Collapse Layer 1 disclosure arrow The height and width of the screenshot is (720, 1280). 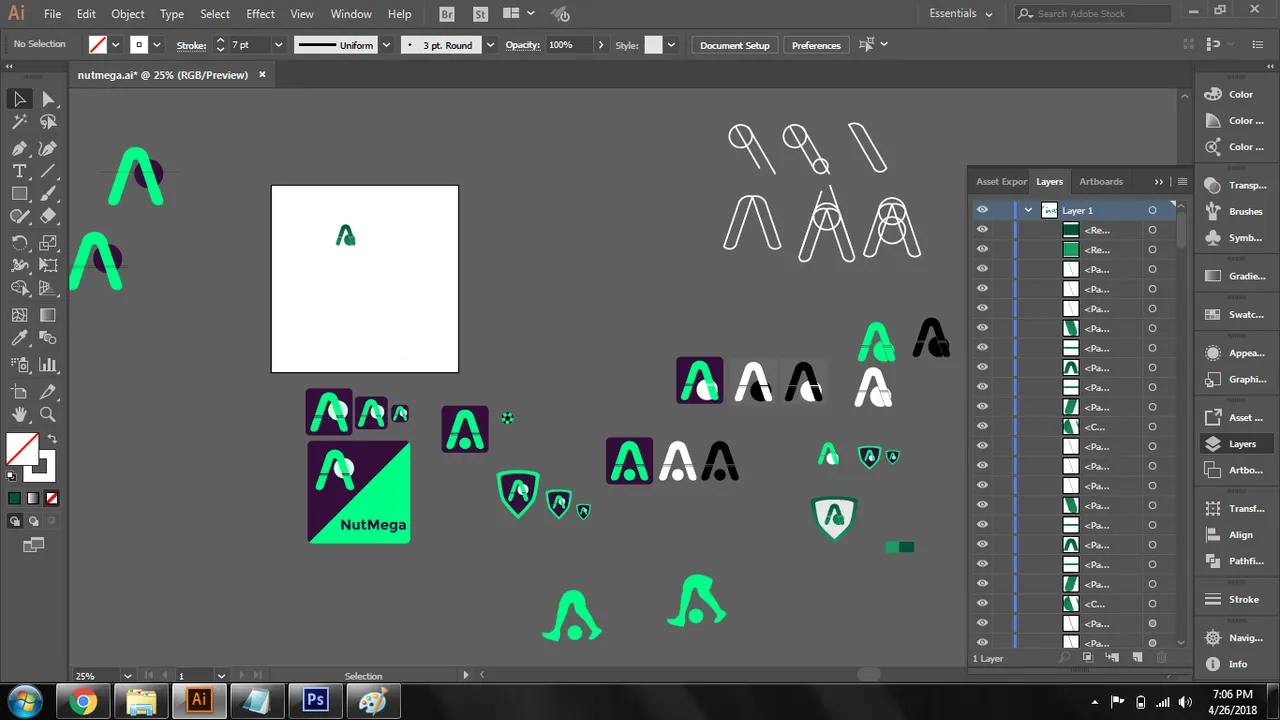pyautogui.click(x=1028, y=210)
